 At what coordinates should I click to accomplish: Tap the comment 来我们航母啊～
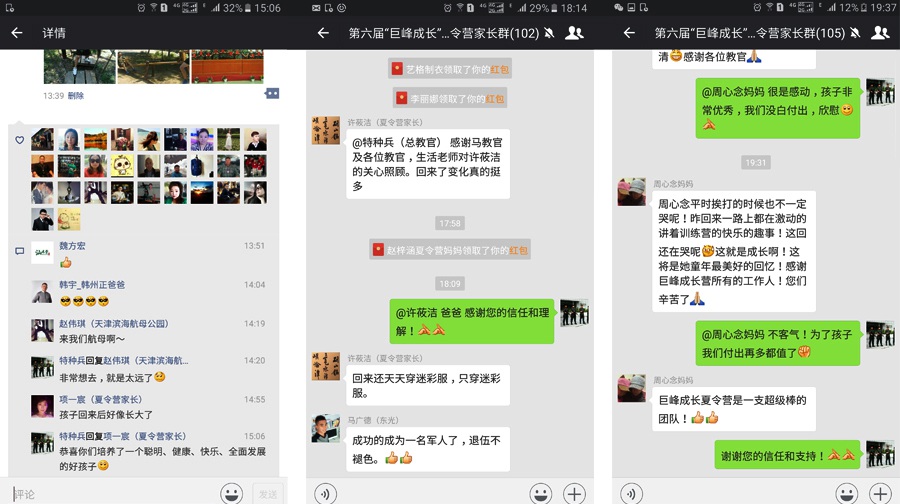(92, 339)
